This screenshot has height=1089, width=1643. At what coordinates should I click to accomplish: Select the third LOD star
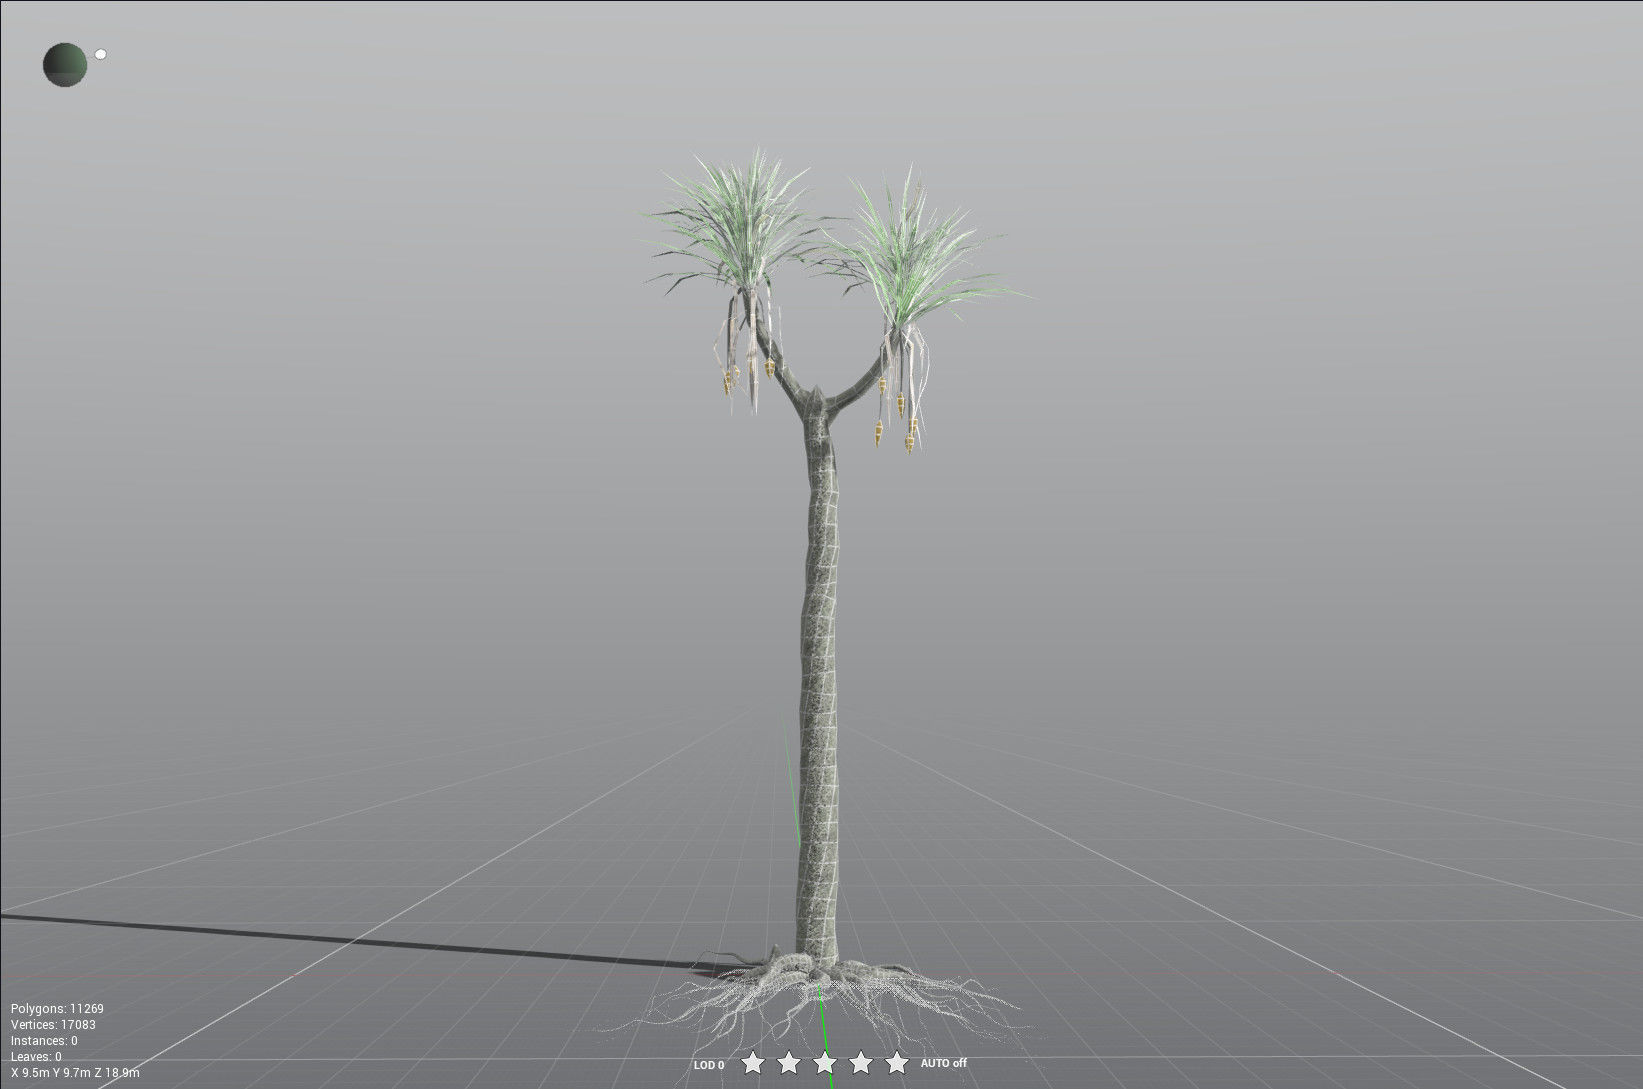[824, 1062]
